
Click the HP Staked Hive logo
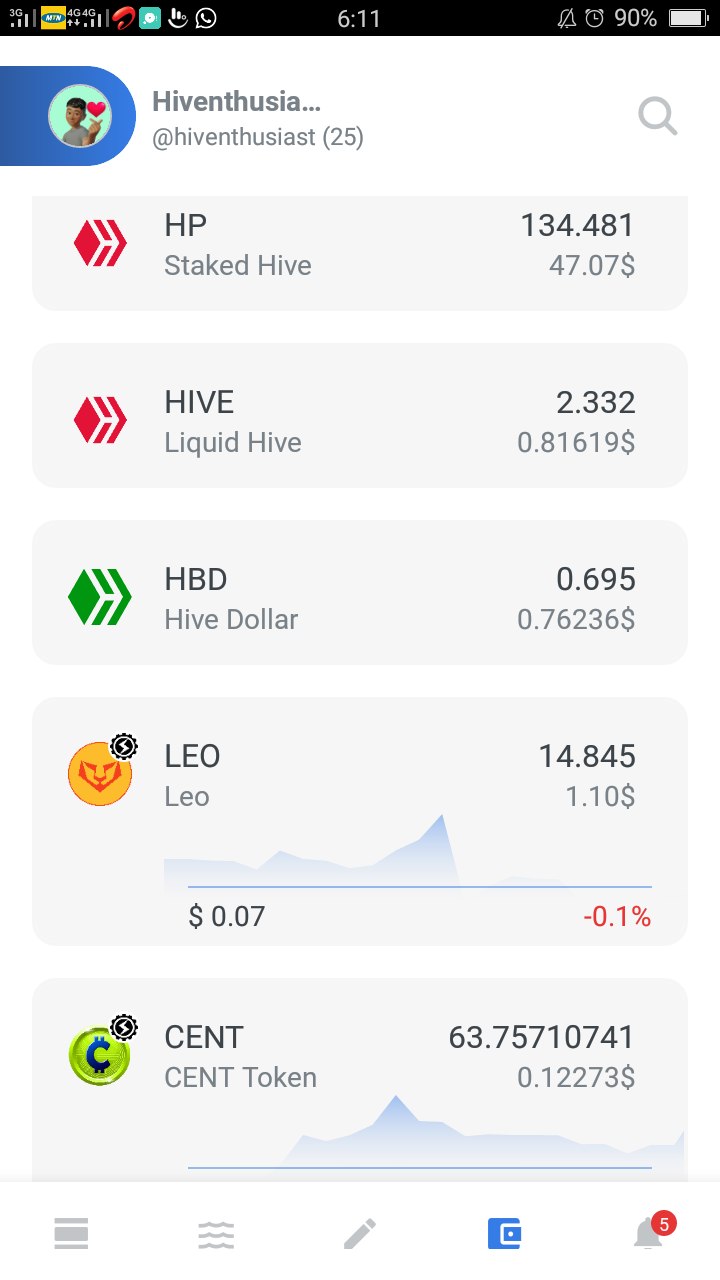pyautogui.click(x=100, y=243)
